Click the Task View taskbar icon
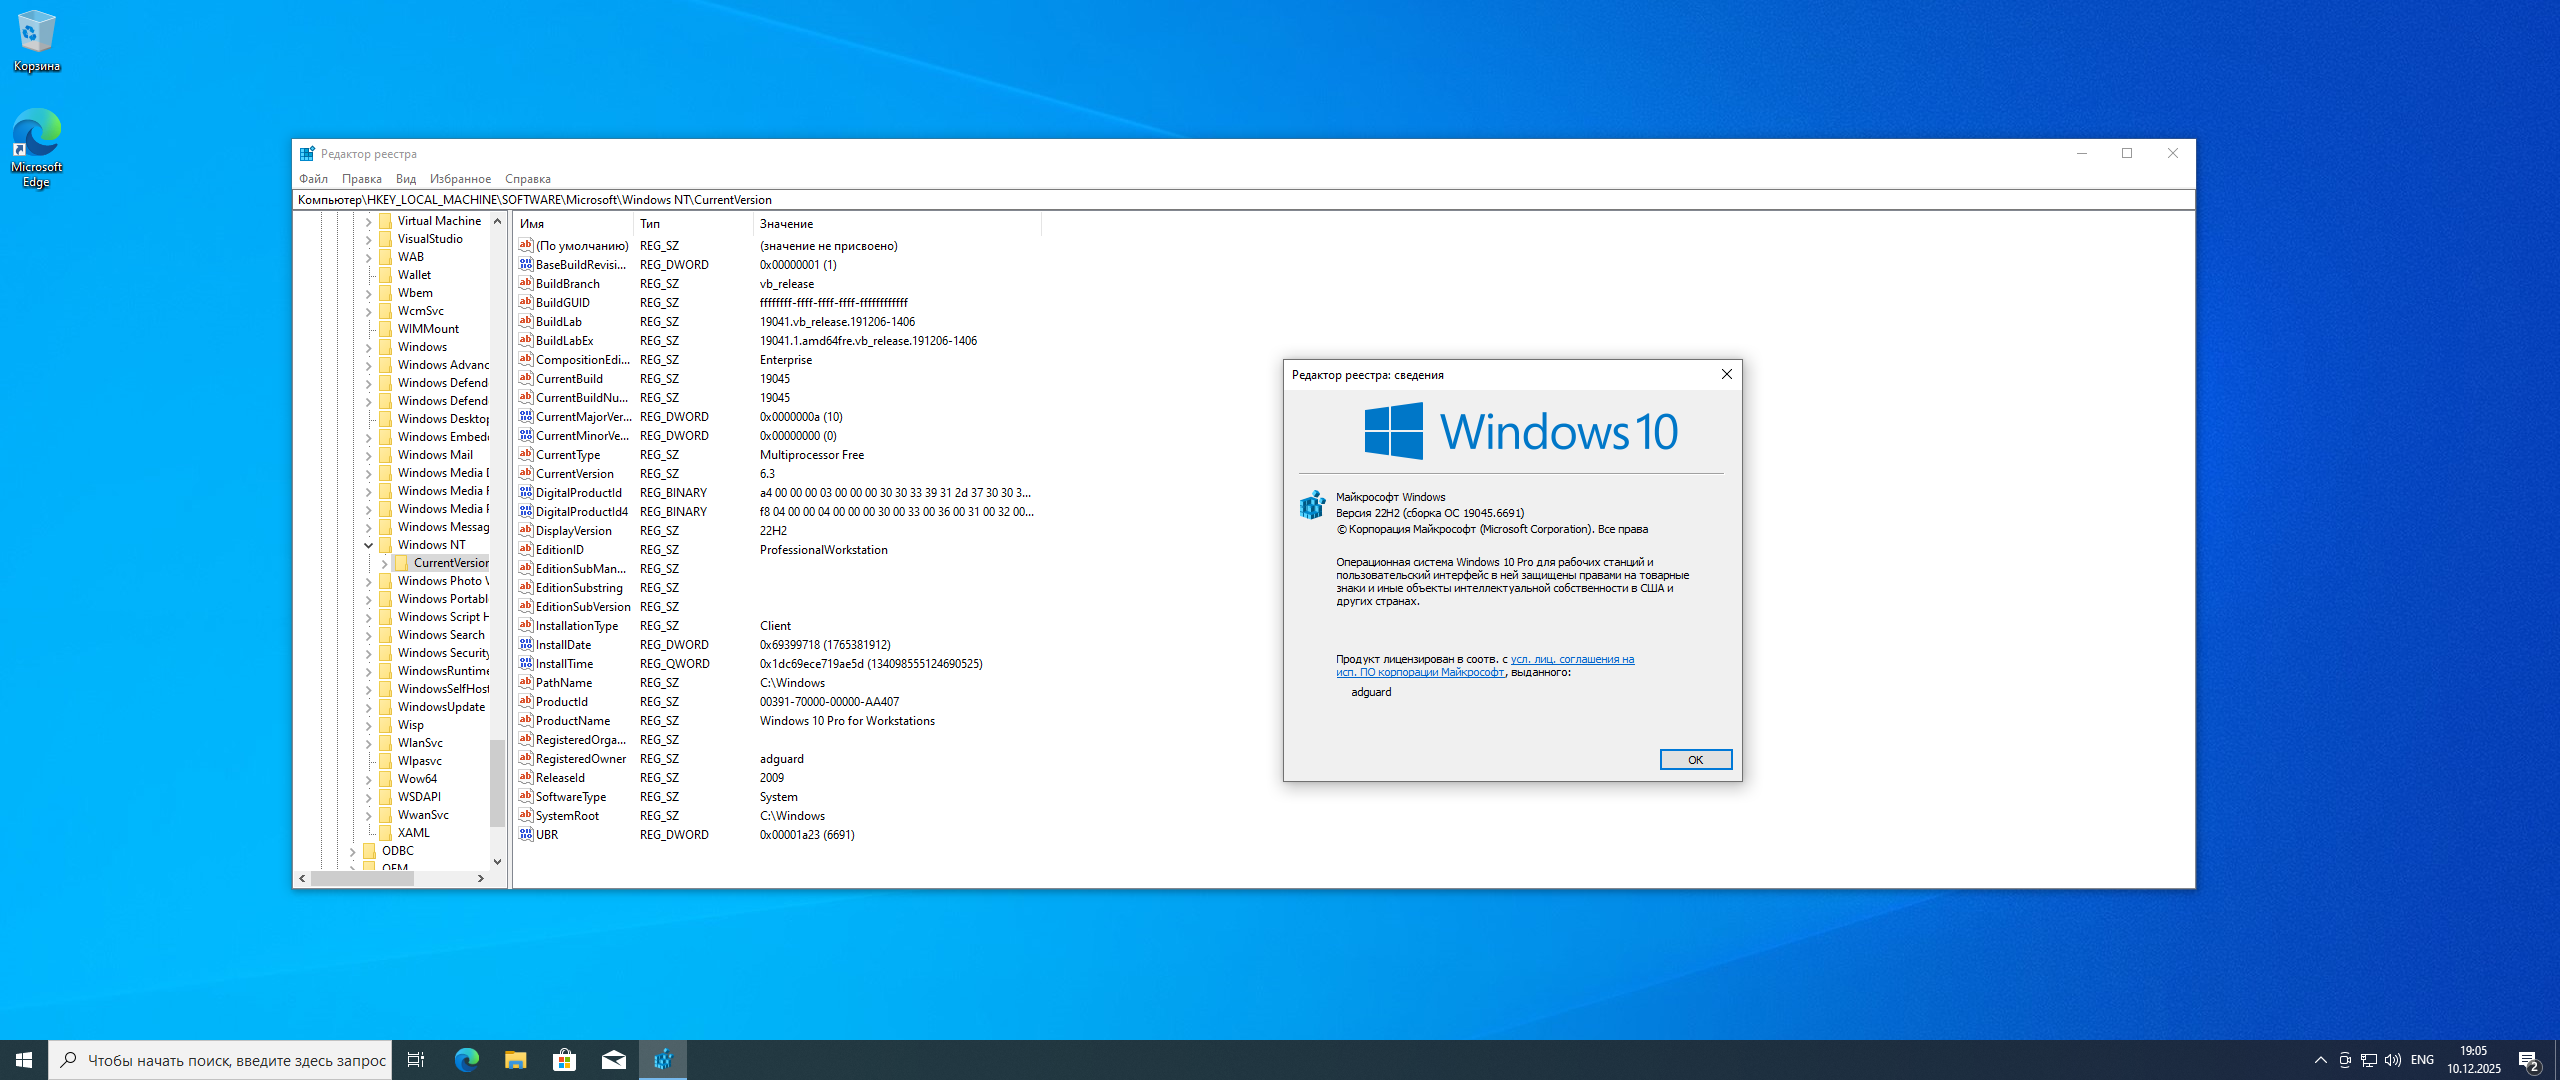 click(416, 1060)
